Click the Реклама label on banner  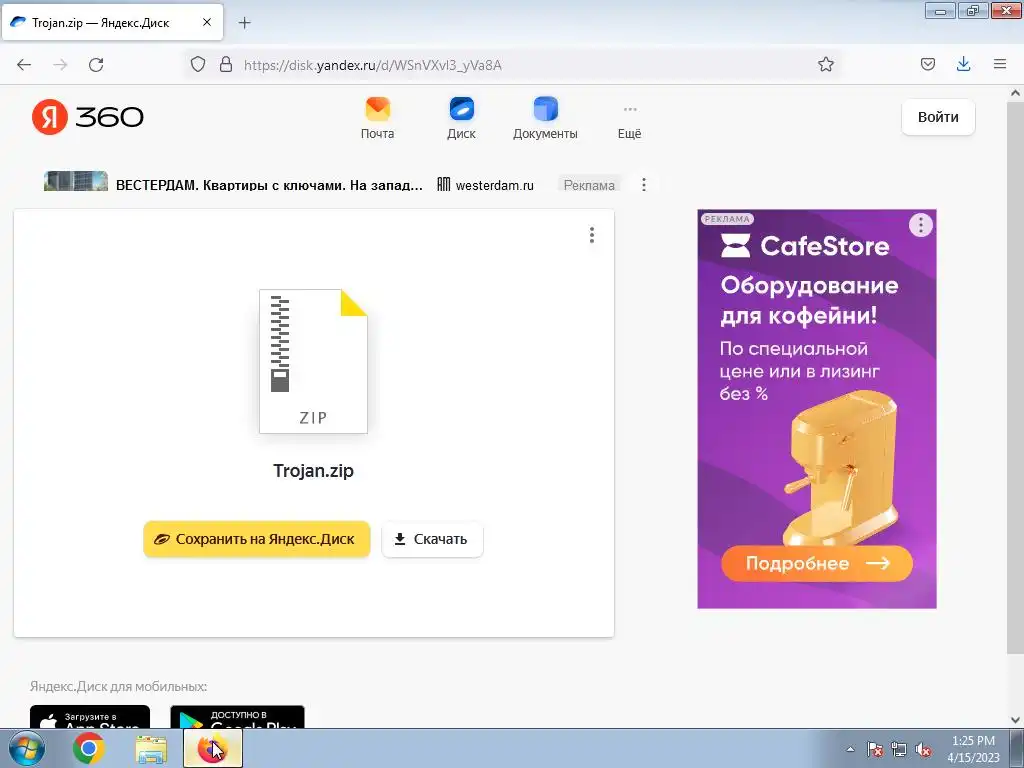point(589,185)
